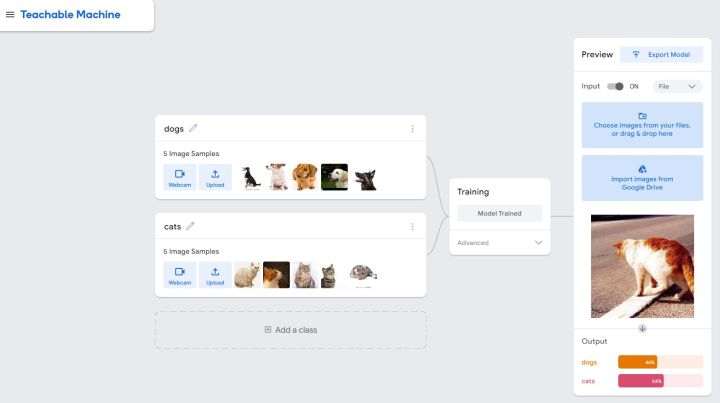Click the Model Trained button
The image size is (720, 403).
coord(500,213)
